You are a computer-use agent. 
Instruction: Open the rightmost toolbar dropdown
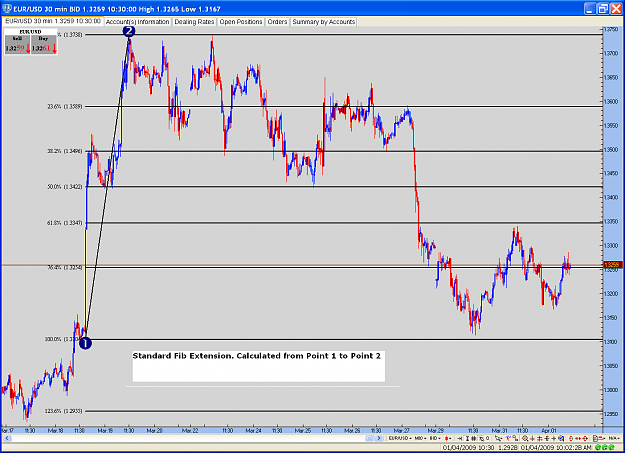click(x=613, y=438)
